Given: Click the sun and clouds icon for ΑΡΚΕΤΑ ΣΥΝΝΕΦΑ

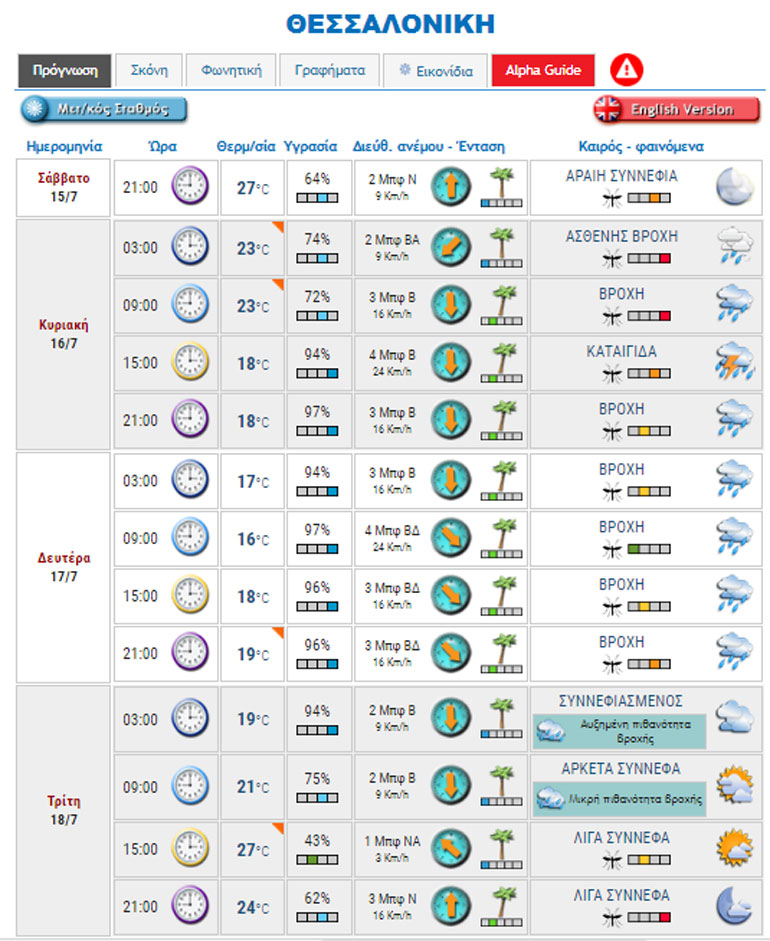Looking at the screenshot, I should pyautogui.click(x=734, y=785).
